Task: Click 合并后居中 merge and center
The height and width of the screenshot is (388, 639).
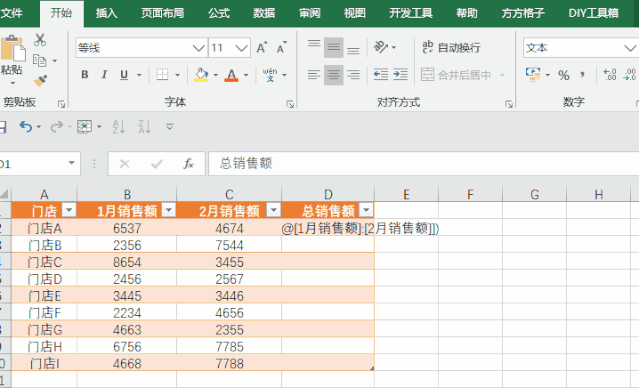Action: pos(456,75)
